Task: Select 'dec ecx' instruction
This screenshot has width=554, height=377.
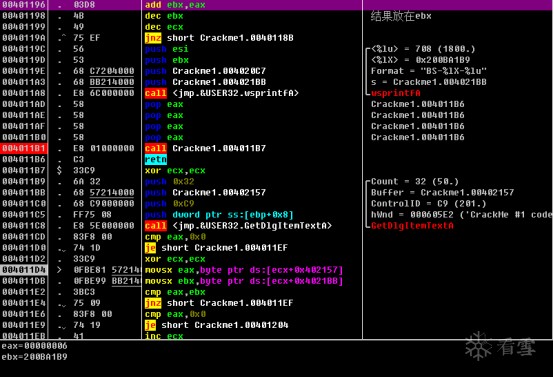Action: 164,27
